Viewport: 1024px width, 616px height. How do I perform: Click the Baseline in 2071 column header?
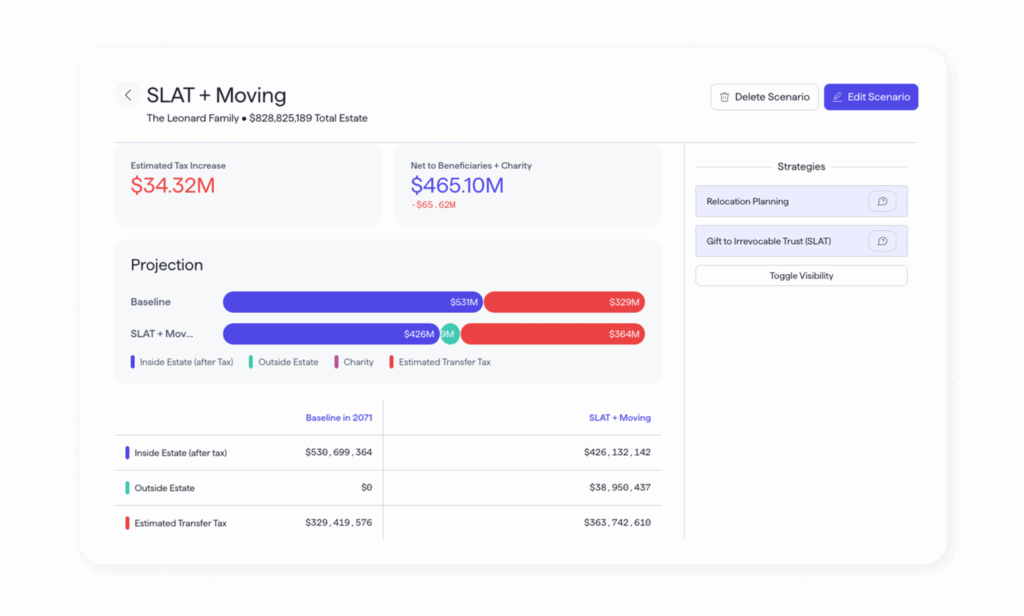coord(338,418)
